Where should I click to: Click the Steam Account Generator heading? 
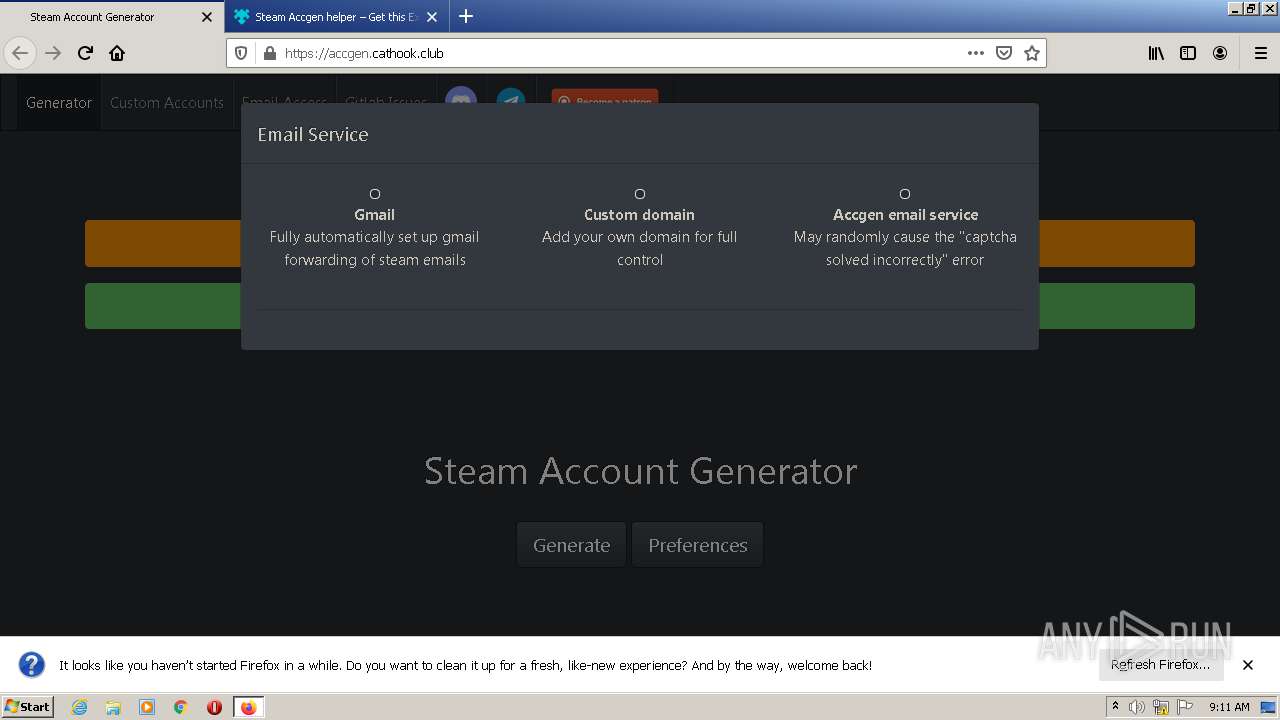click(640, 471)
